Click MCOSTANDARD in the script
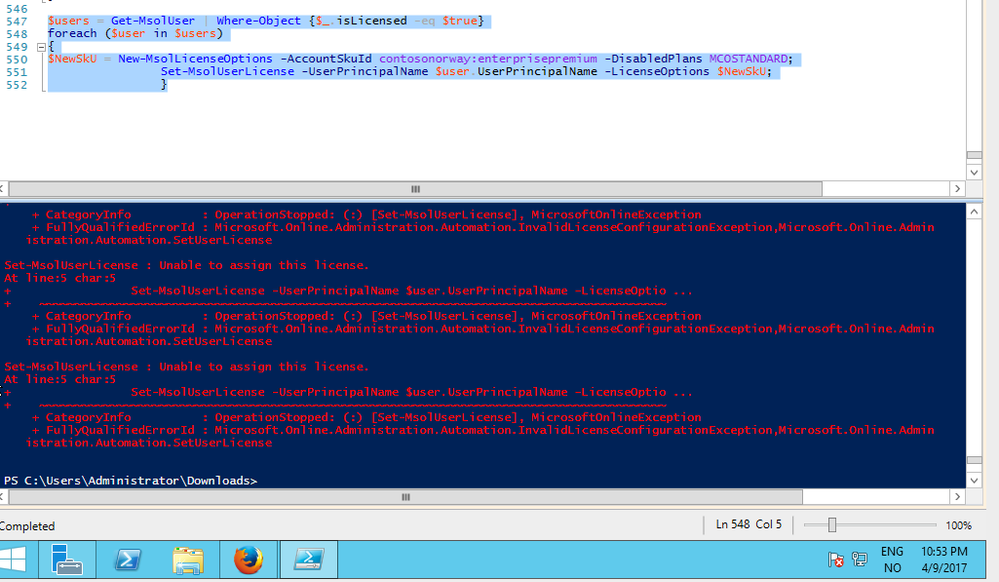The width and height of the screenshot is (999, 582). tap(748, 59)
